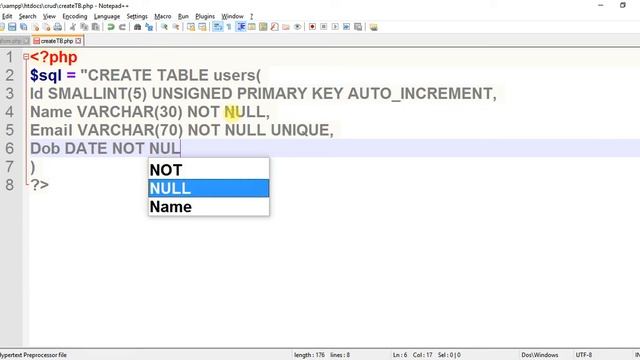The height and width of the screenshot is (360, 640).
Task: Toggle Show All Characters pilcrow icon
Action: point(229,27)
